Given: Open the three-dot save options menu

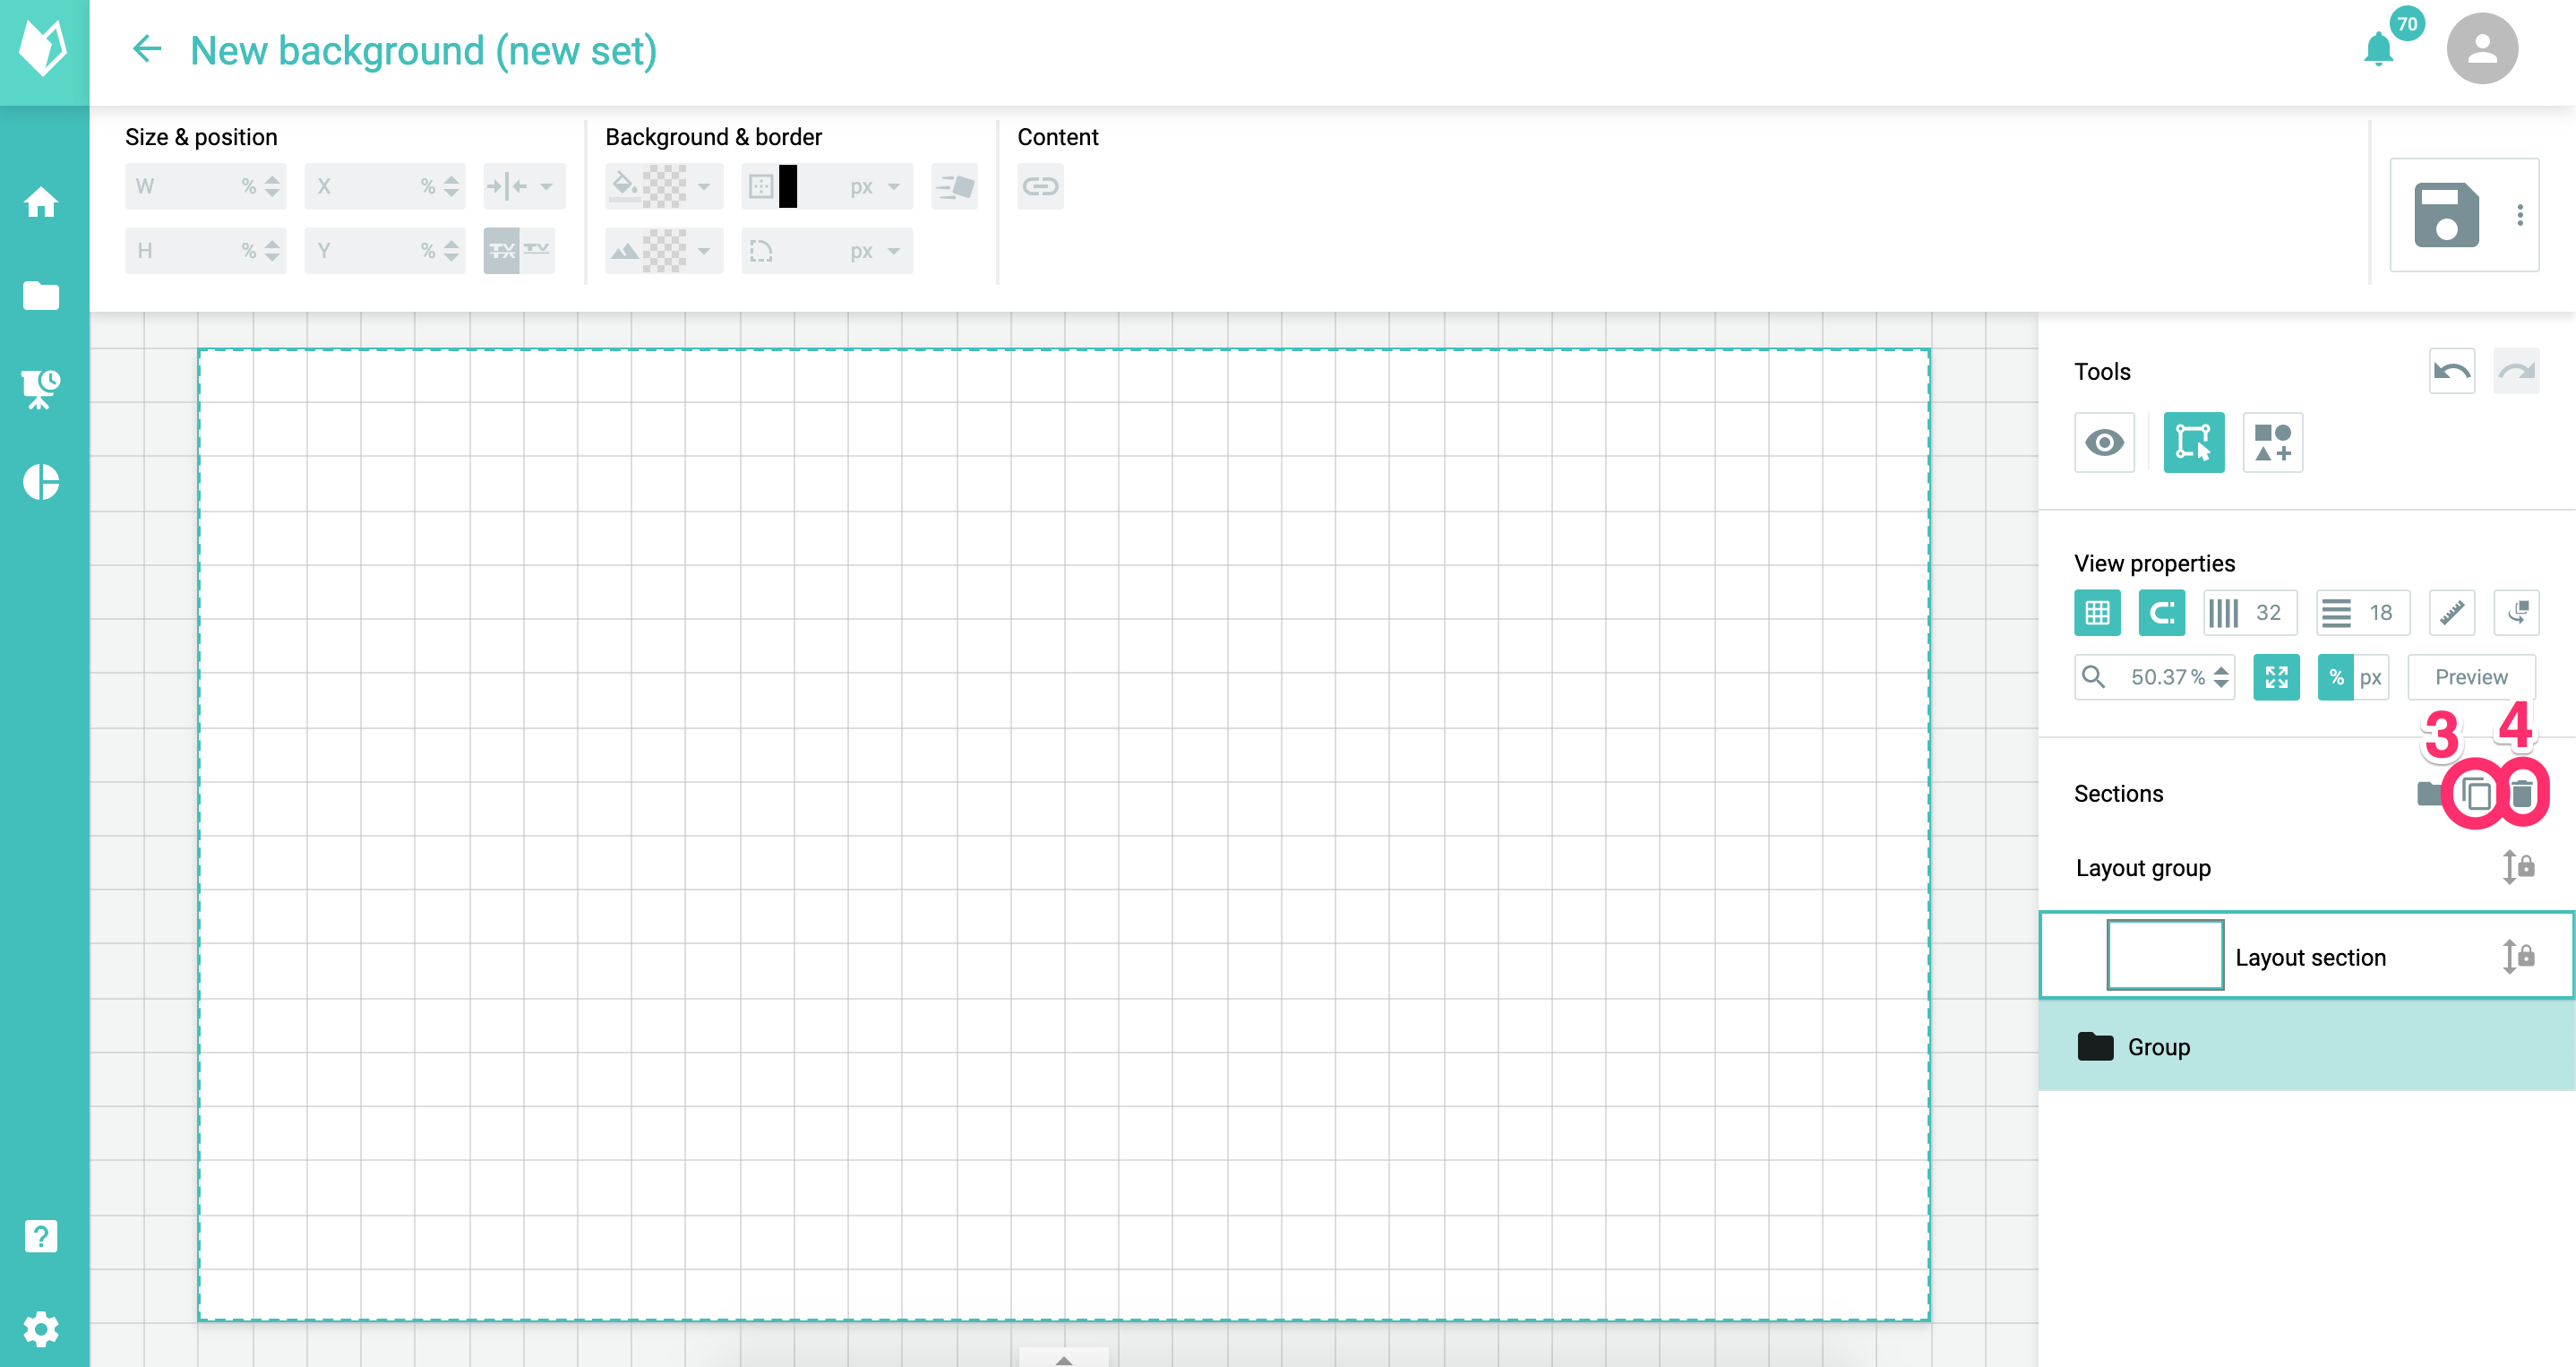Looking at the screenshot, I should (2519, 215).
